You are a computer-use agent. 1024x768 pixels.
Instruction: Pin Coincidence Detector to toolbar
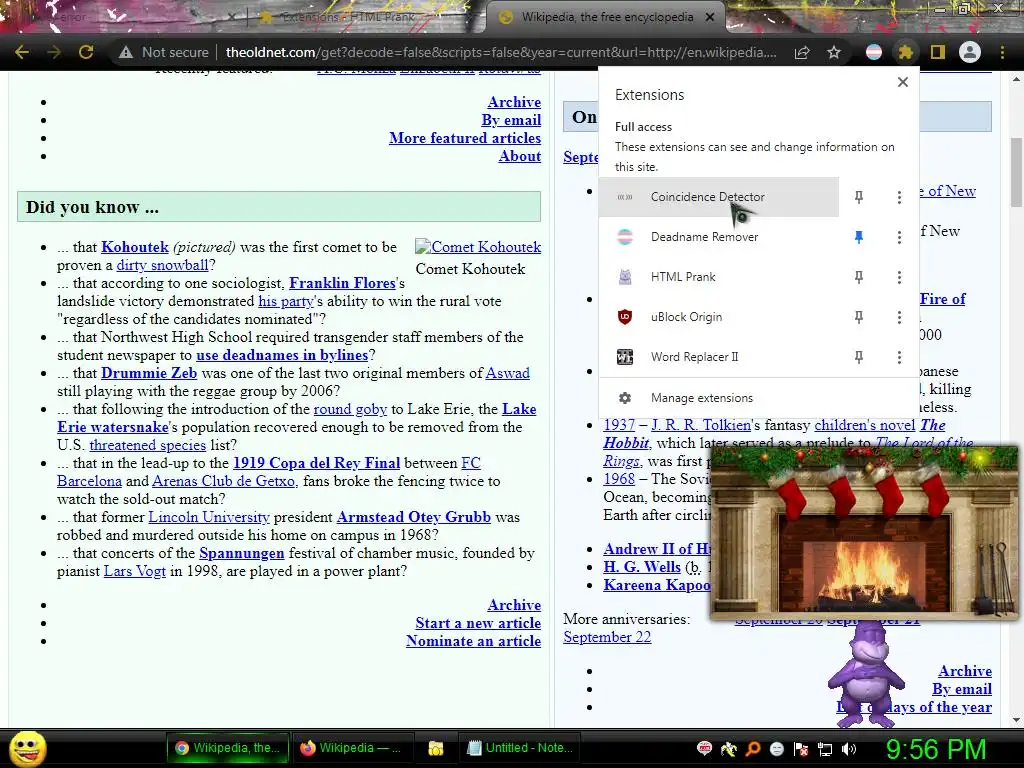859,197
